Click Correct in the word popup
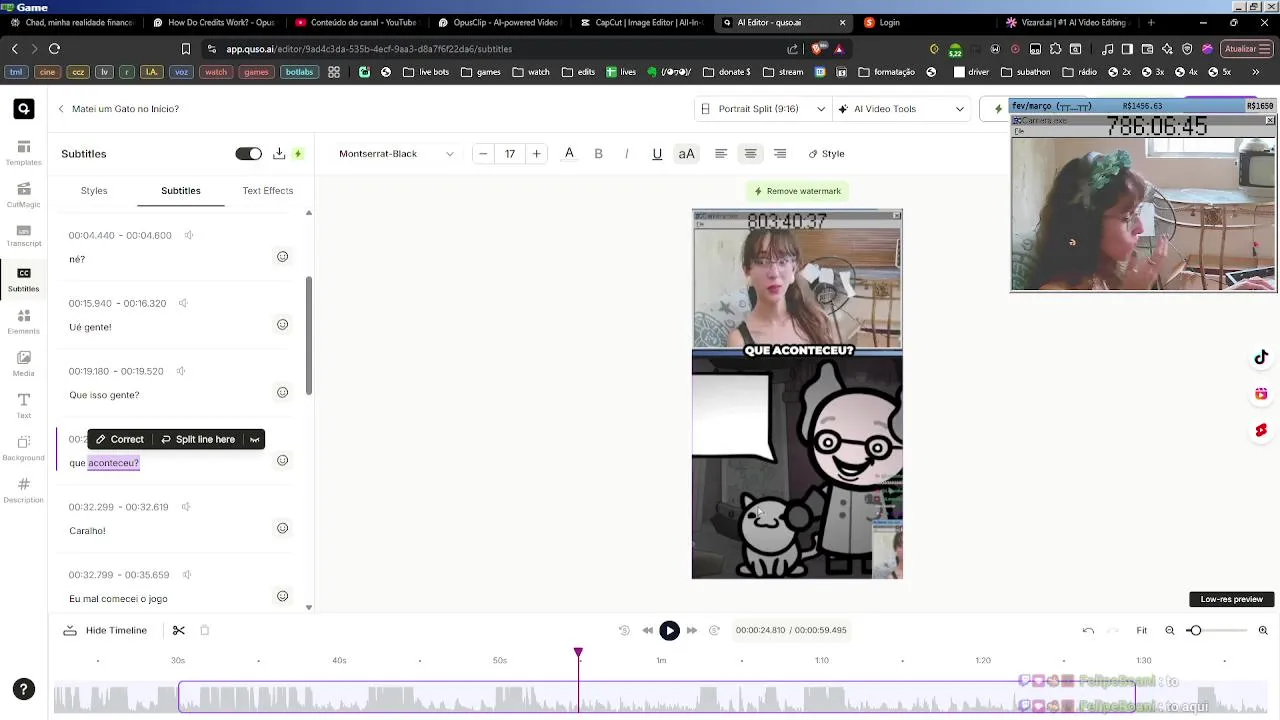Viewport: 1280px width, 720px height. click(x=120, y=439)
